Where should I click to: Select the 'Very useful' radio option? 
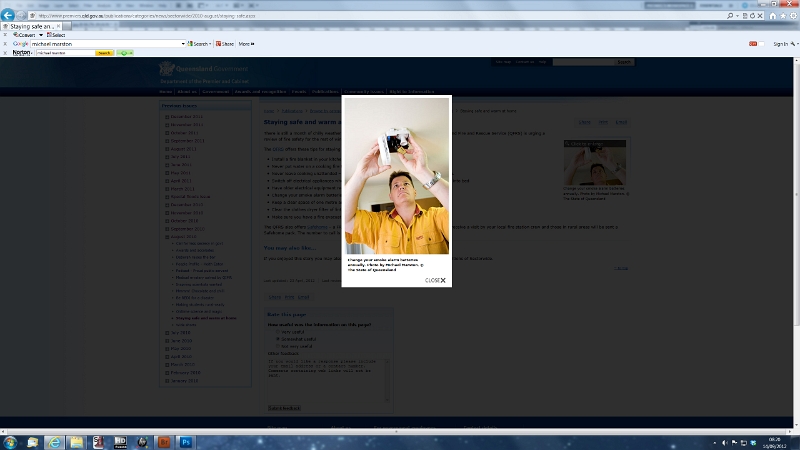click(278, 332)
